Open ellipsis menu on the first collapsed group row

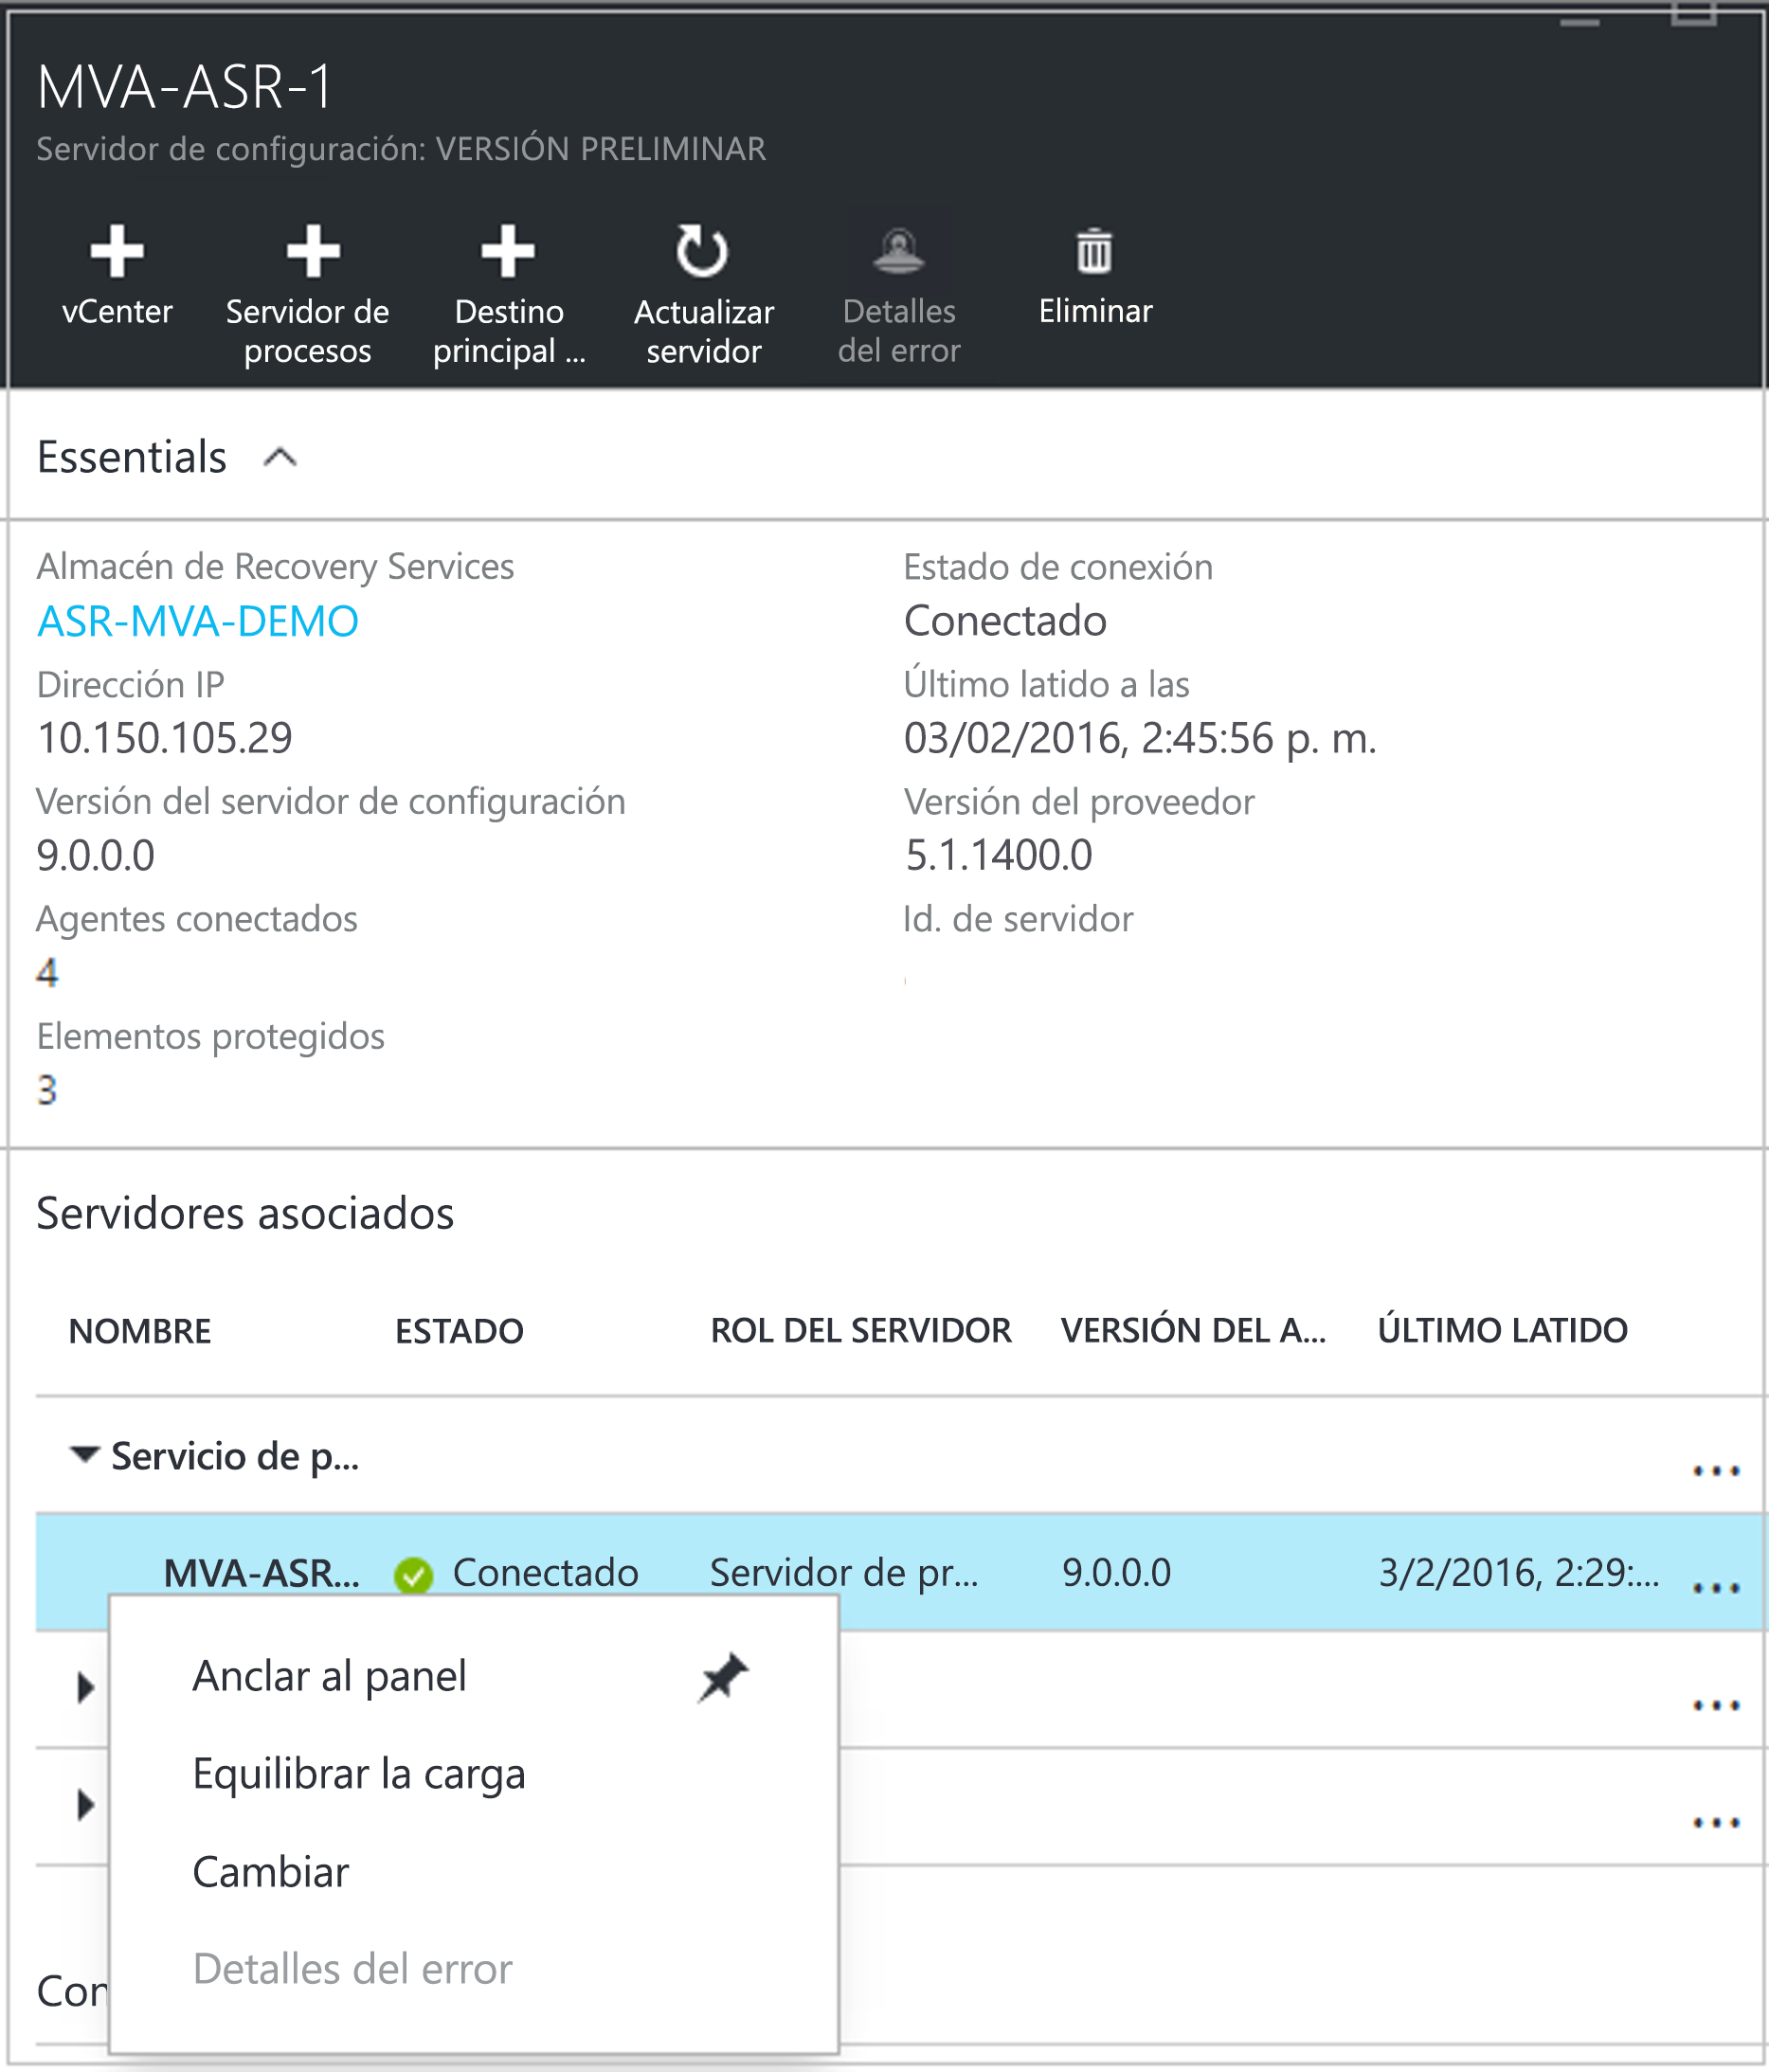point(1716,1704)
